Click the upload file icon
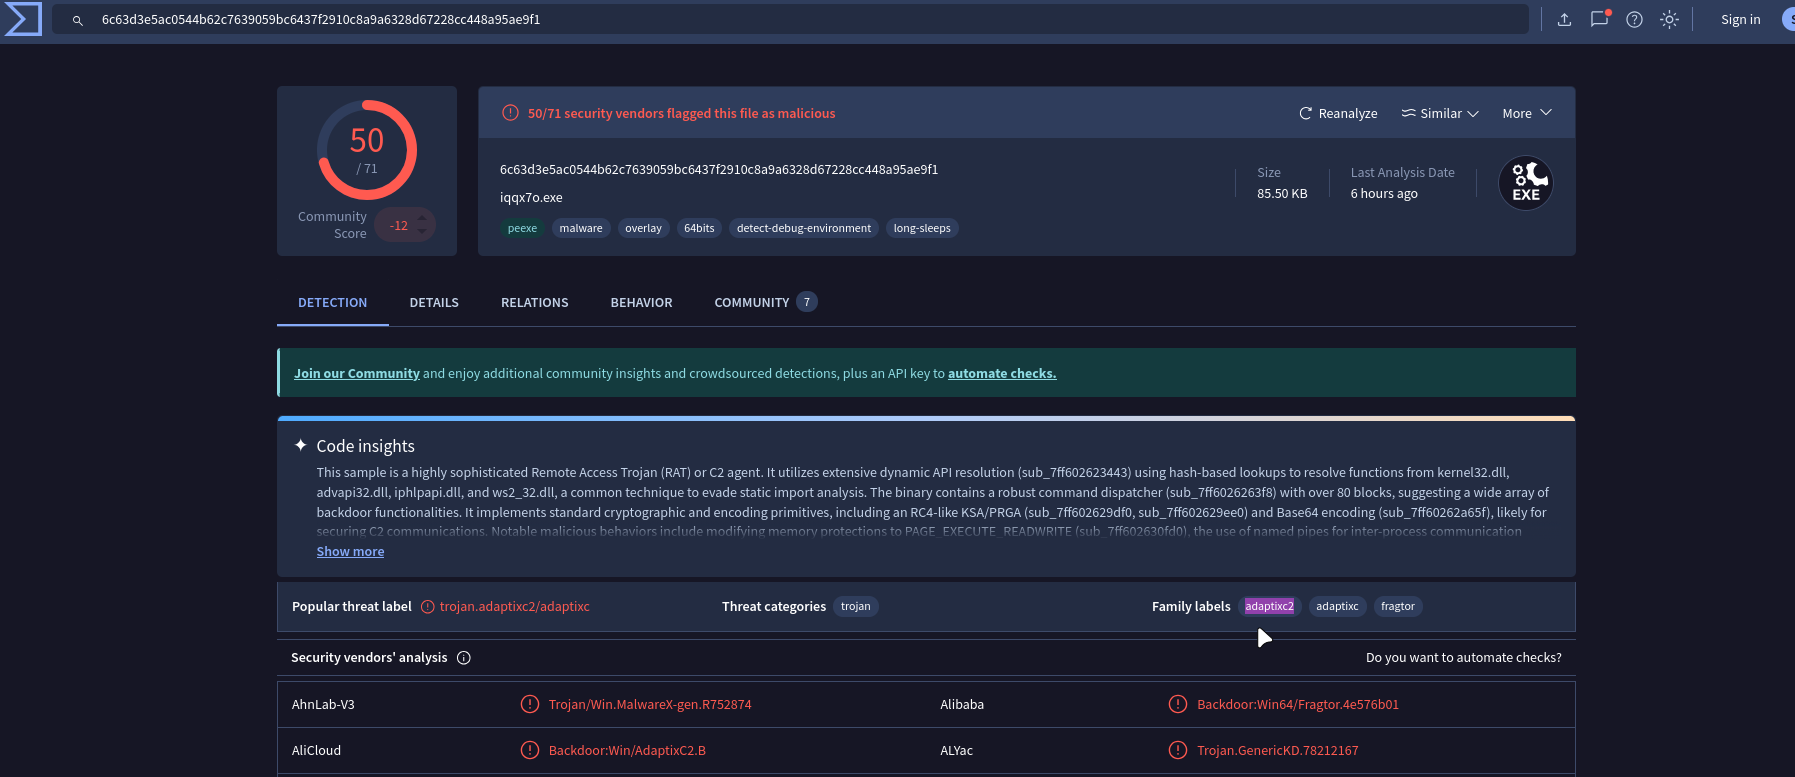 coord(1564,19)
